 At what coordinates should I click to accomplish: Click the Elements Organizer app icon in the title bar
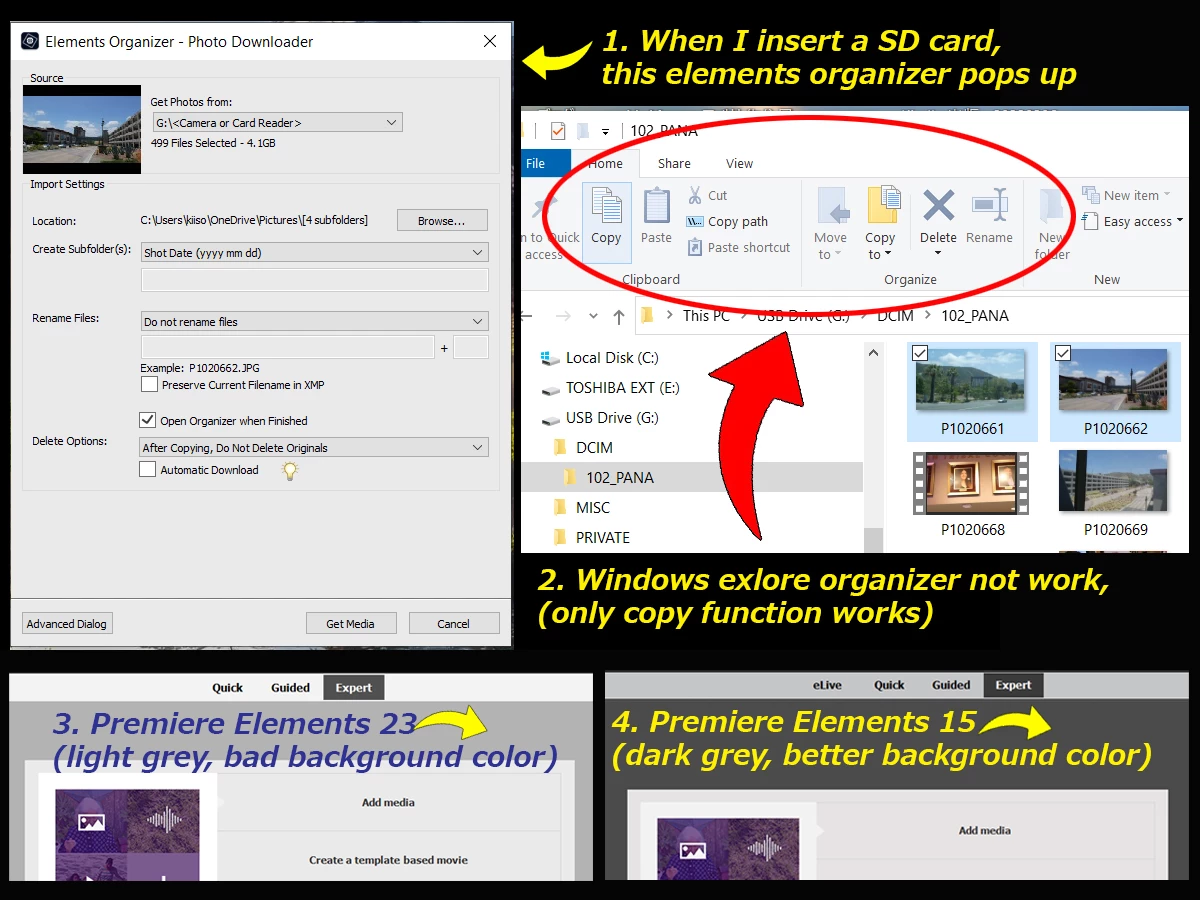30,42
